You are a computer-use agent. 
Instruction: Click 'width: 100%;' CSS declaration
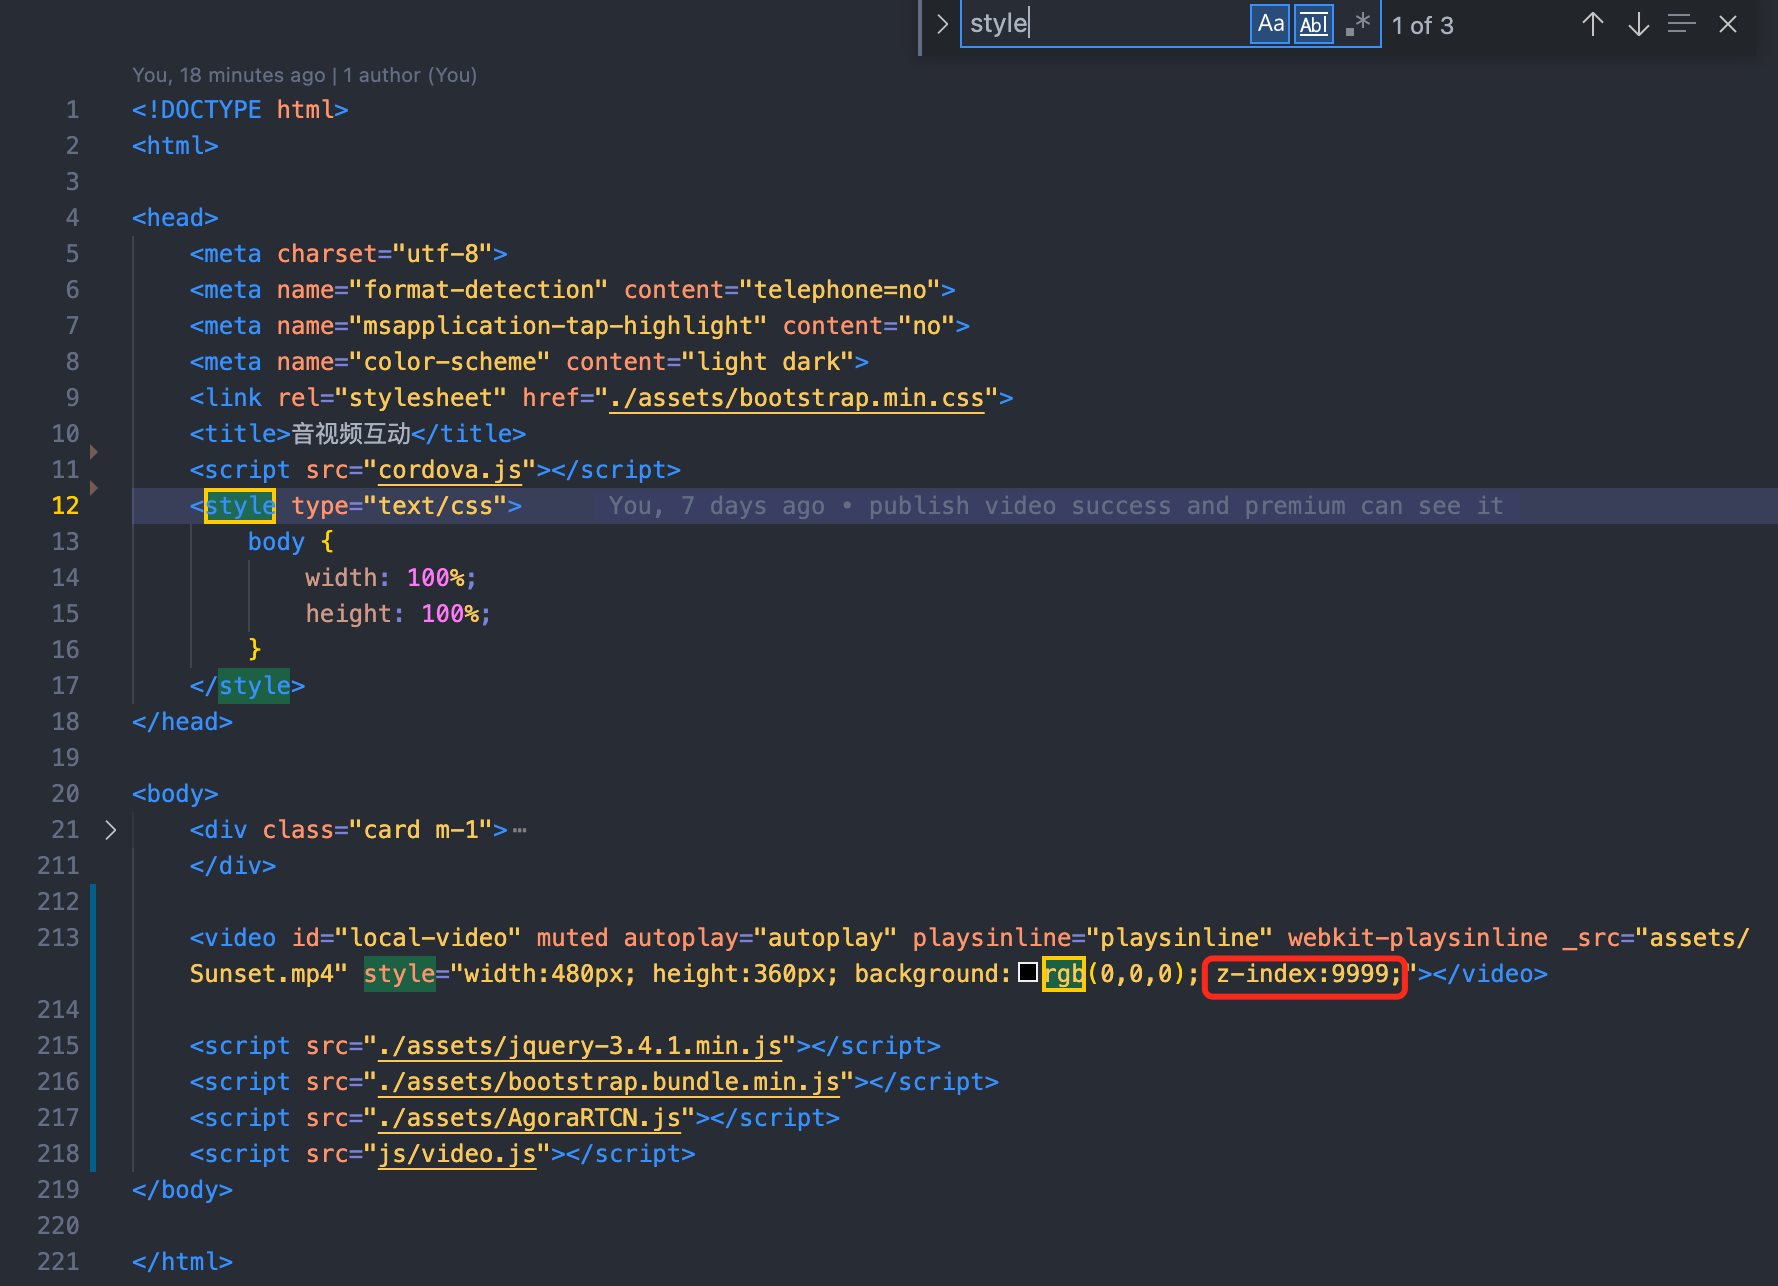tap(391, 578)
